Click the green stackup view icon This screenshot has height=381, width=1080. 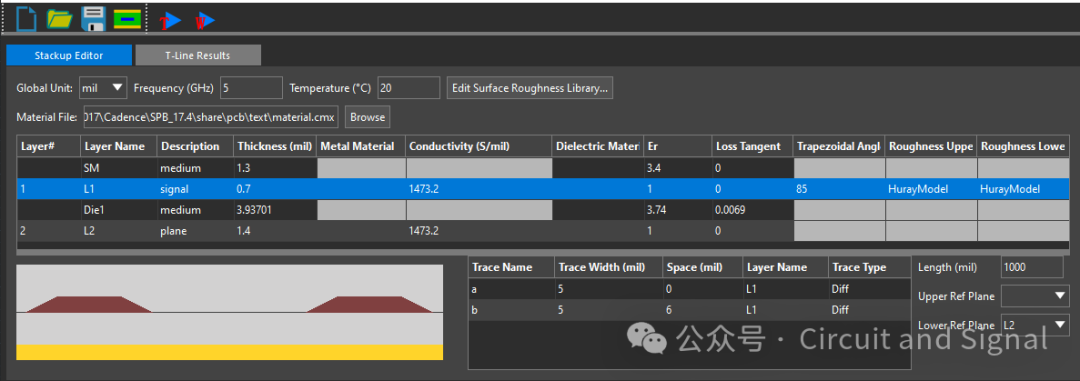click(x=127, y=19)
